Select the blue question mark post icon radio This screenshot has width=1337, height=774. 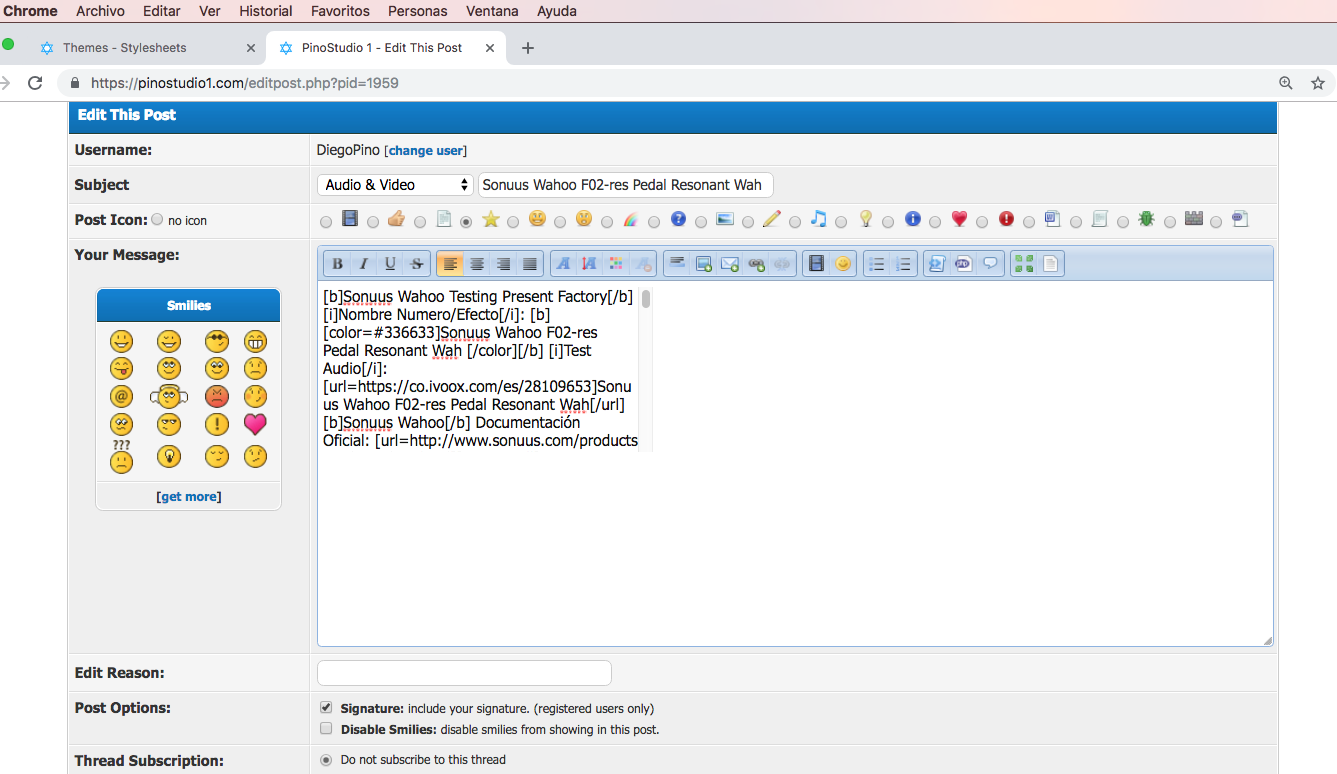[x=654, y=222]
